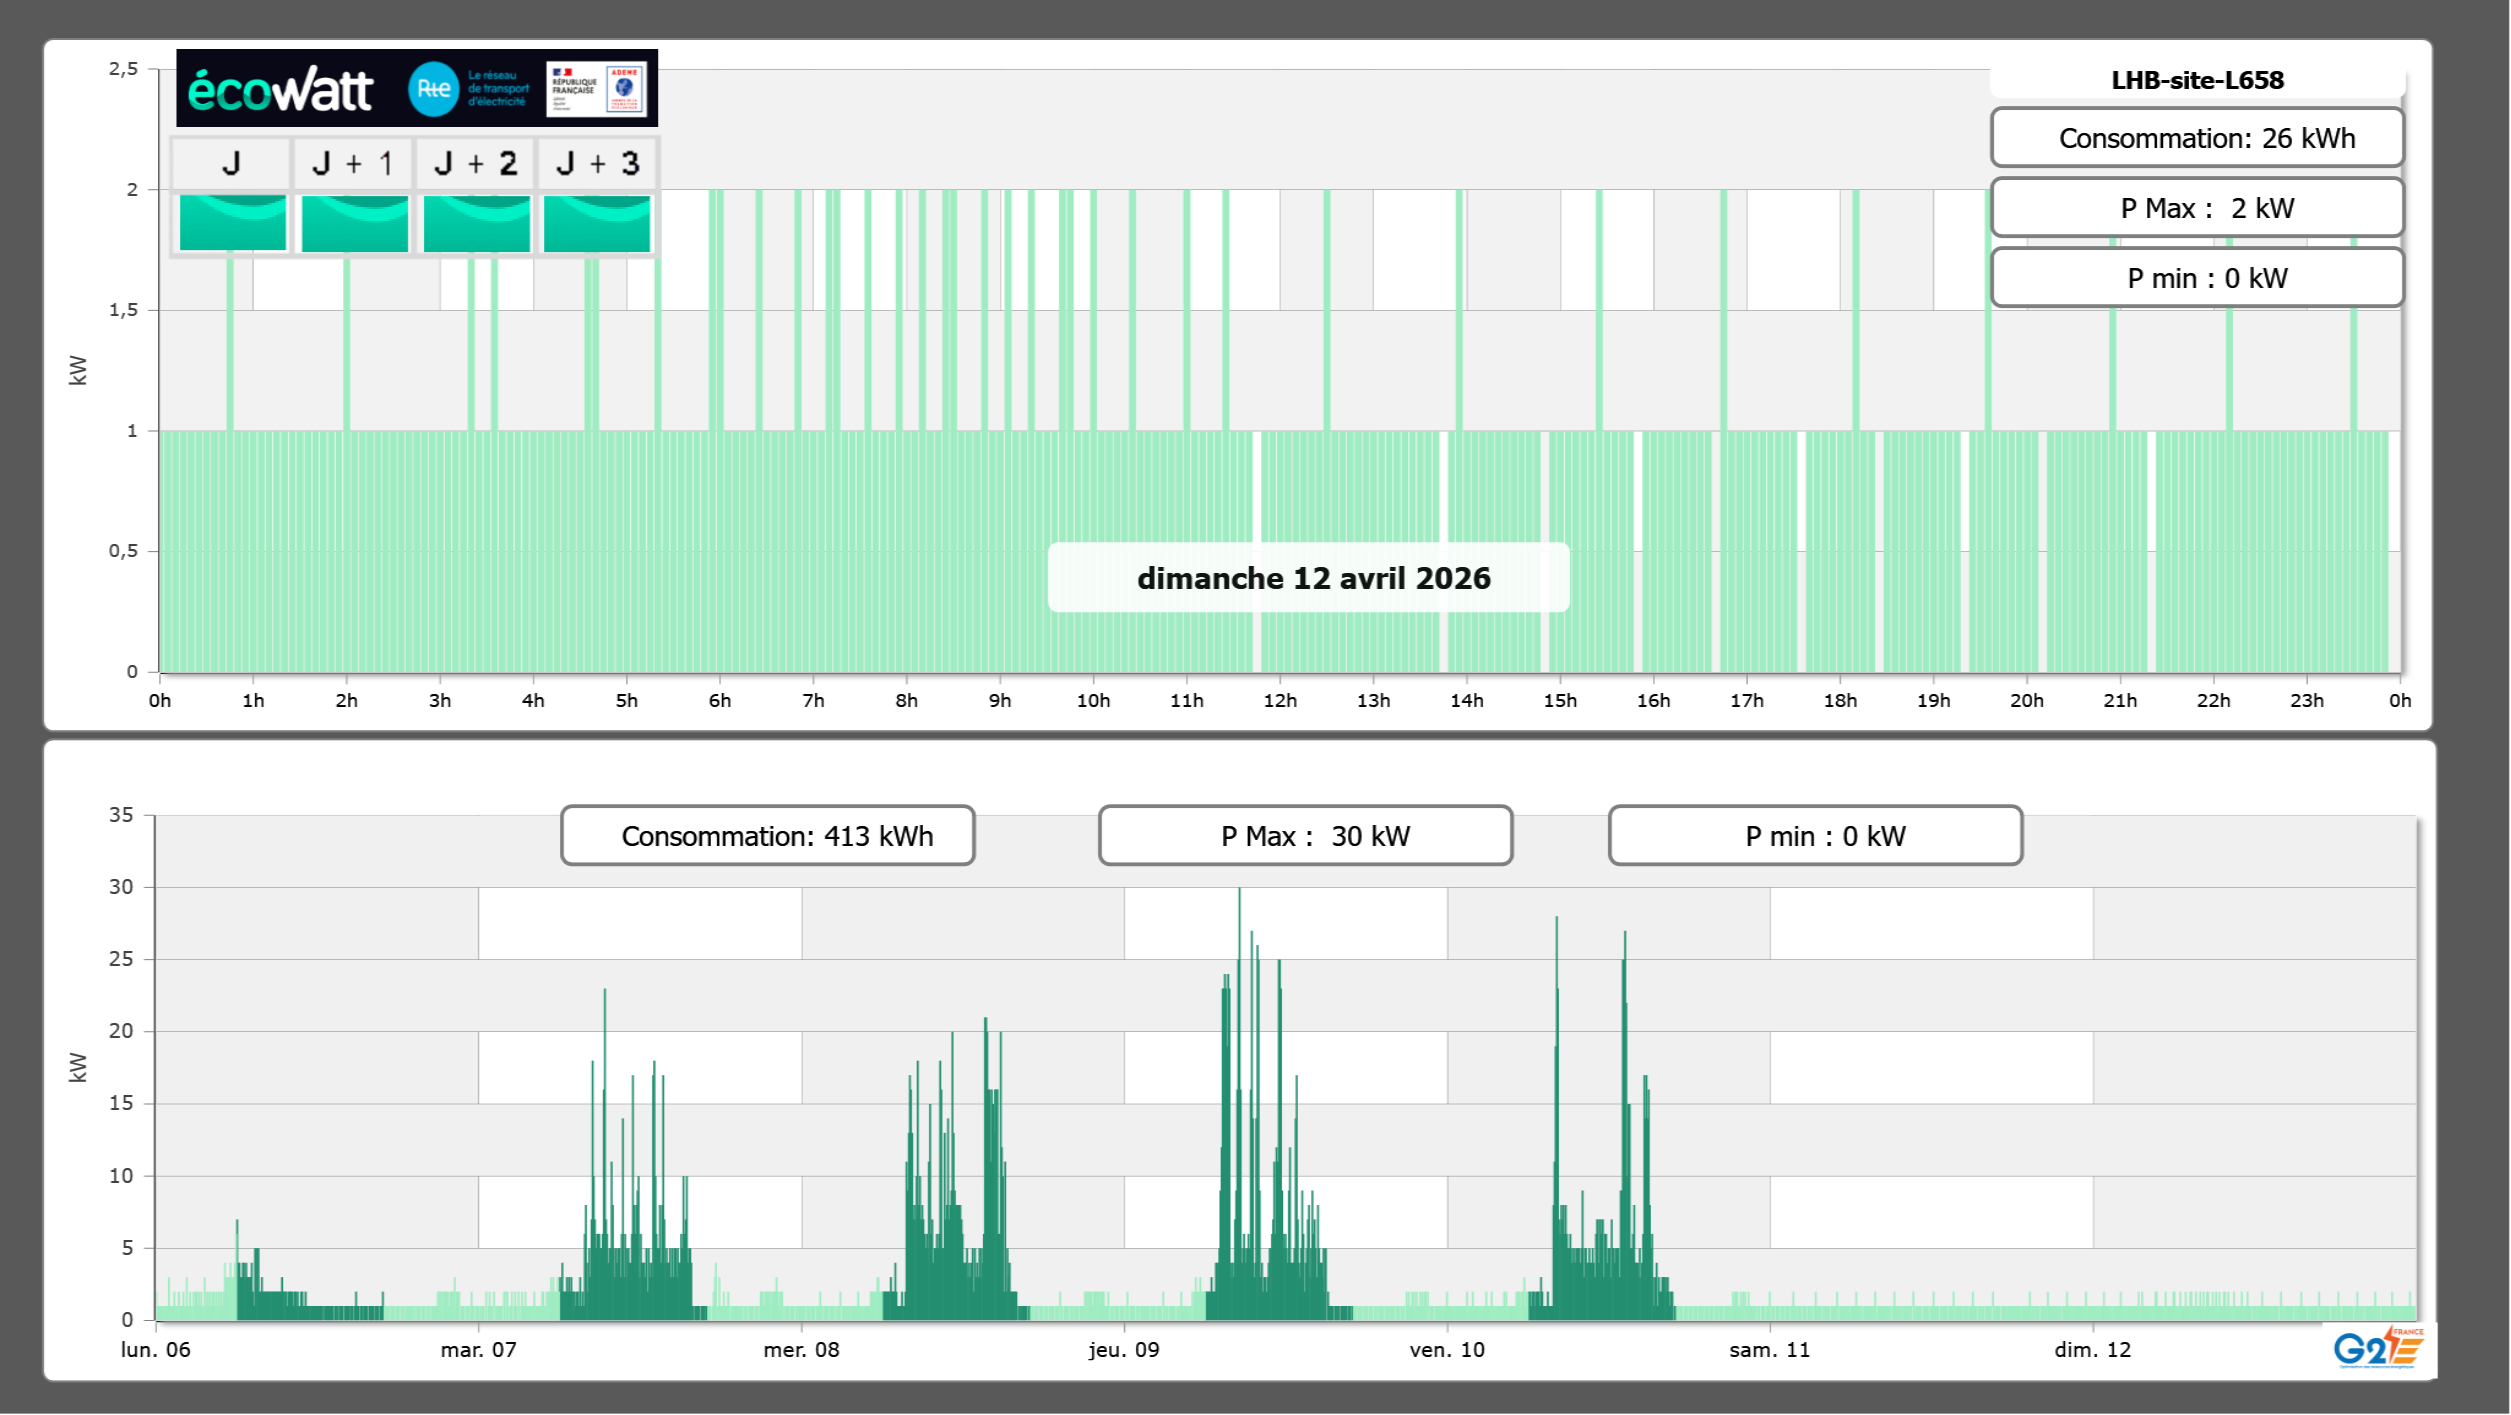Click the Consommation: 26 kWh box
2511x1415 pixels.
pos(2196,138)
